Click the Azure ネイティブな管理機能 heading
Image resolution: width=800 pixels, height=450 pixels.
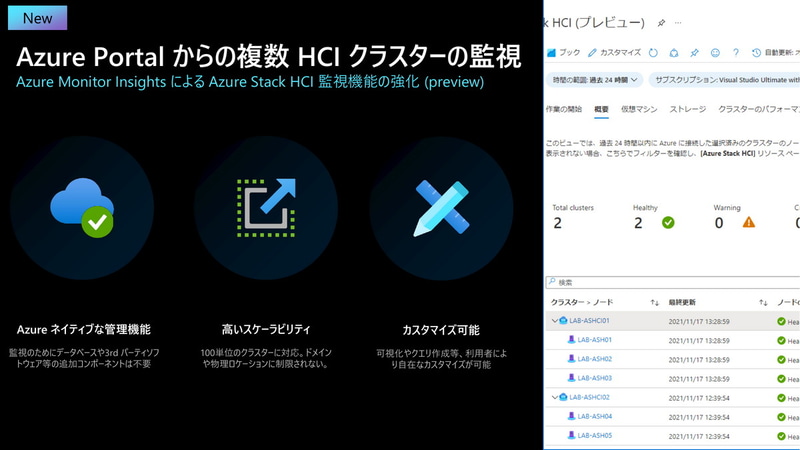click(x=84, y=330)
